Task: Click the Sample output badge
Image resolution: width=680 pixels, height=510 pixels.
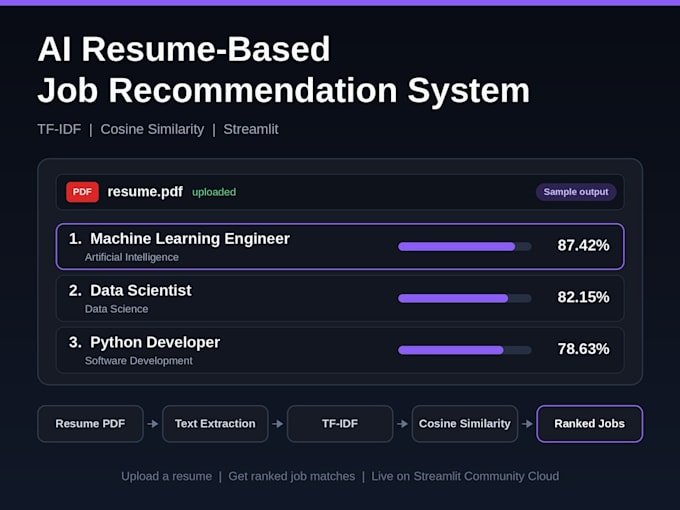Action: [x=576, y=192]
